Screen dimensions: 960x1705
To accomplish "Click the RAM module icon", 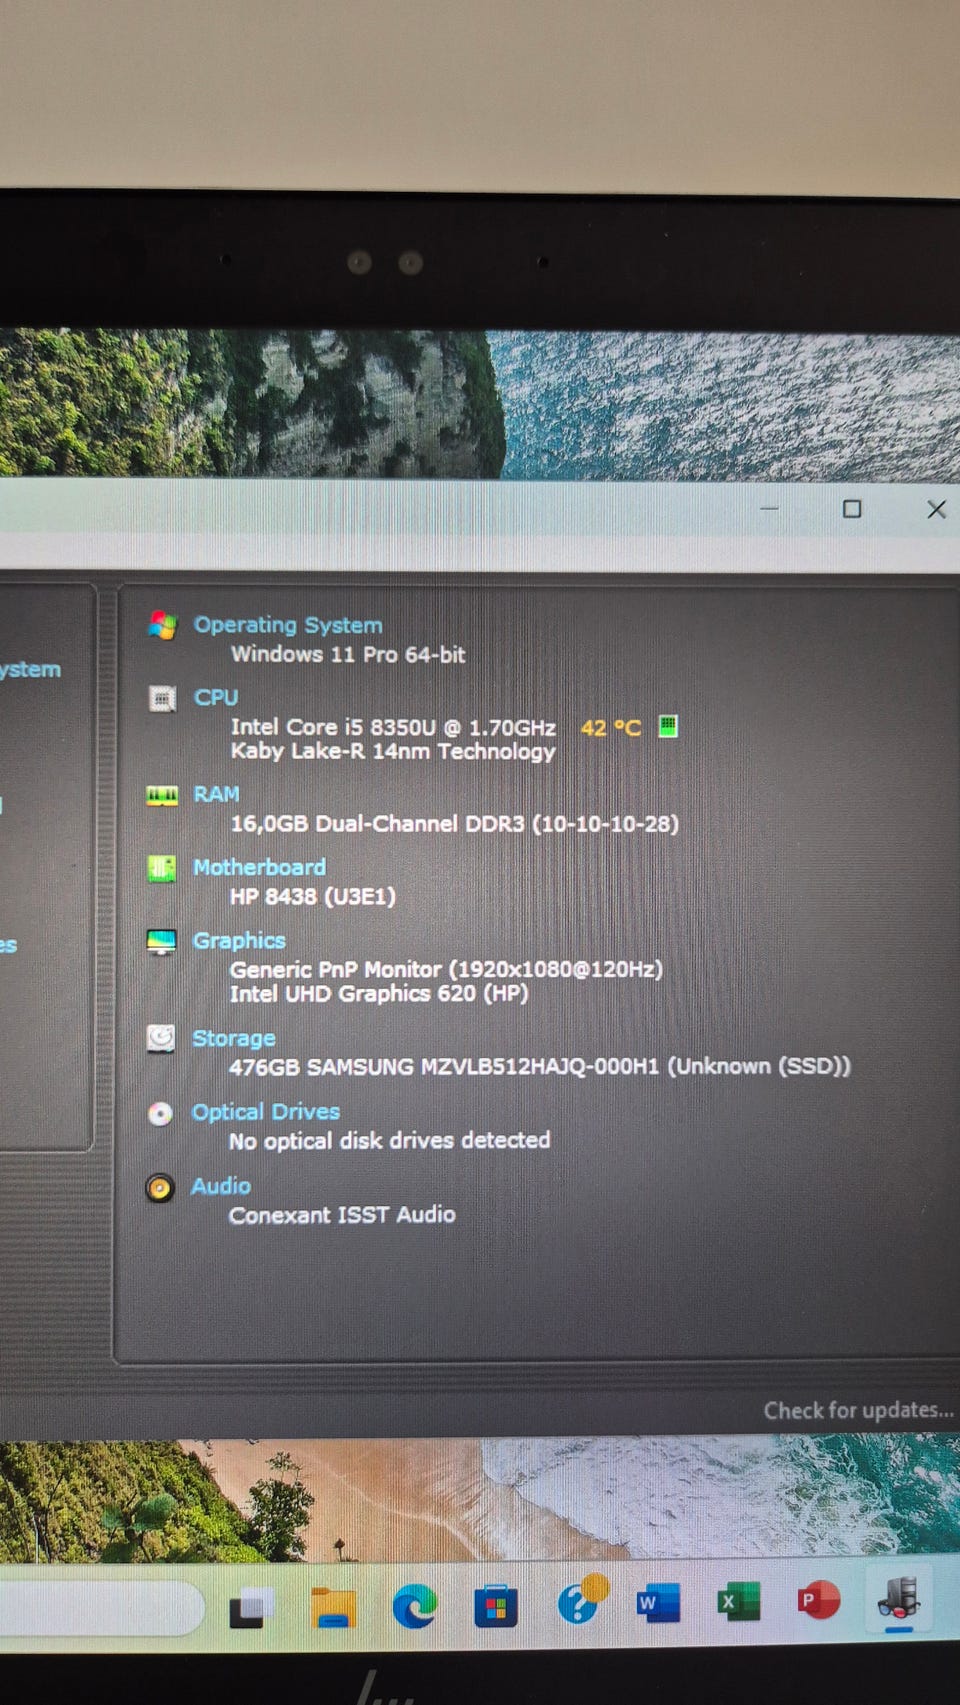I will coord(162,795).
